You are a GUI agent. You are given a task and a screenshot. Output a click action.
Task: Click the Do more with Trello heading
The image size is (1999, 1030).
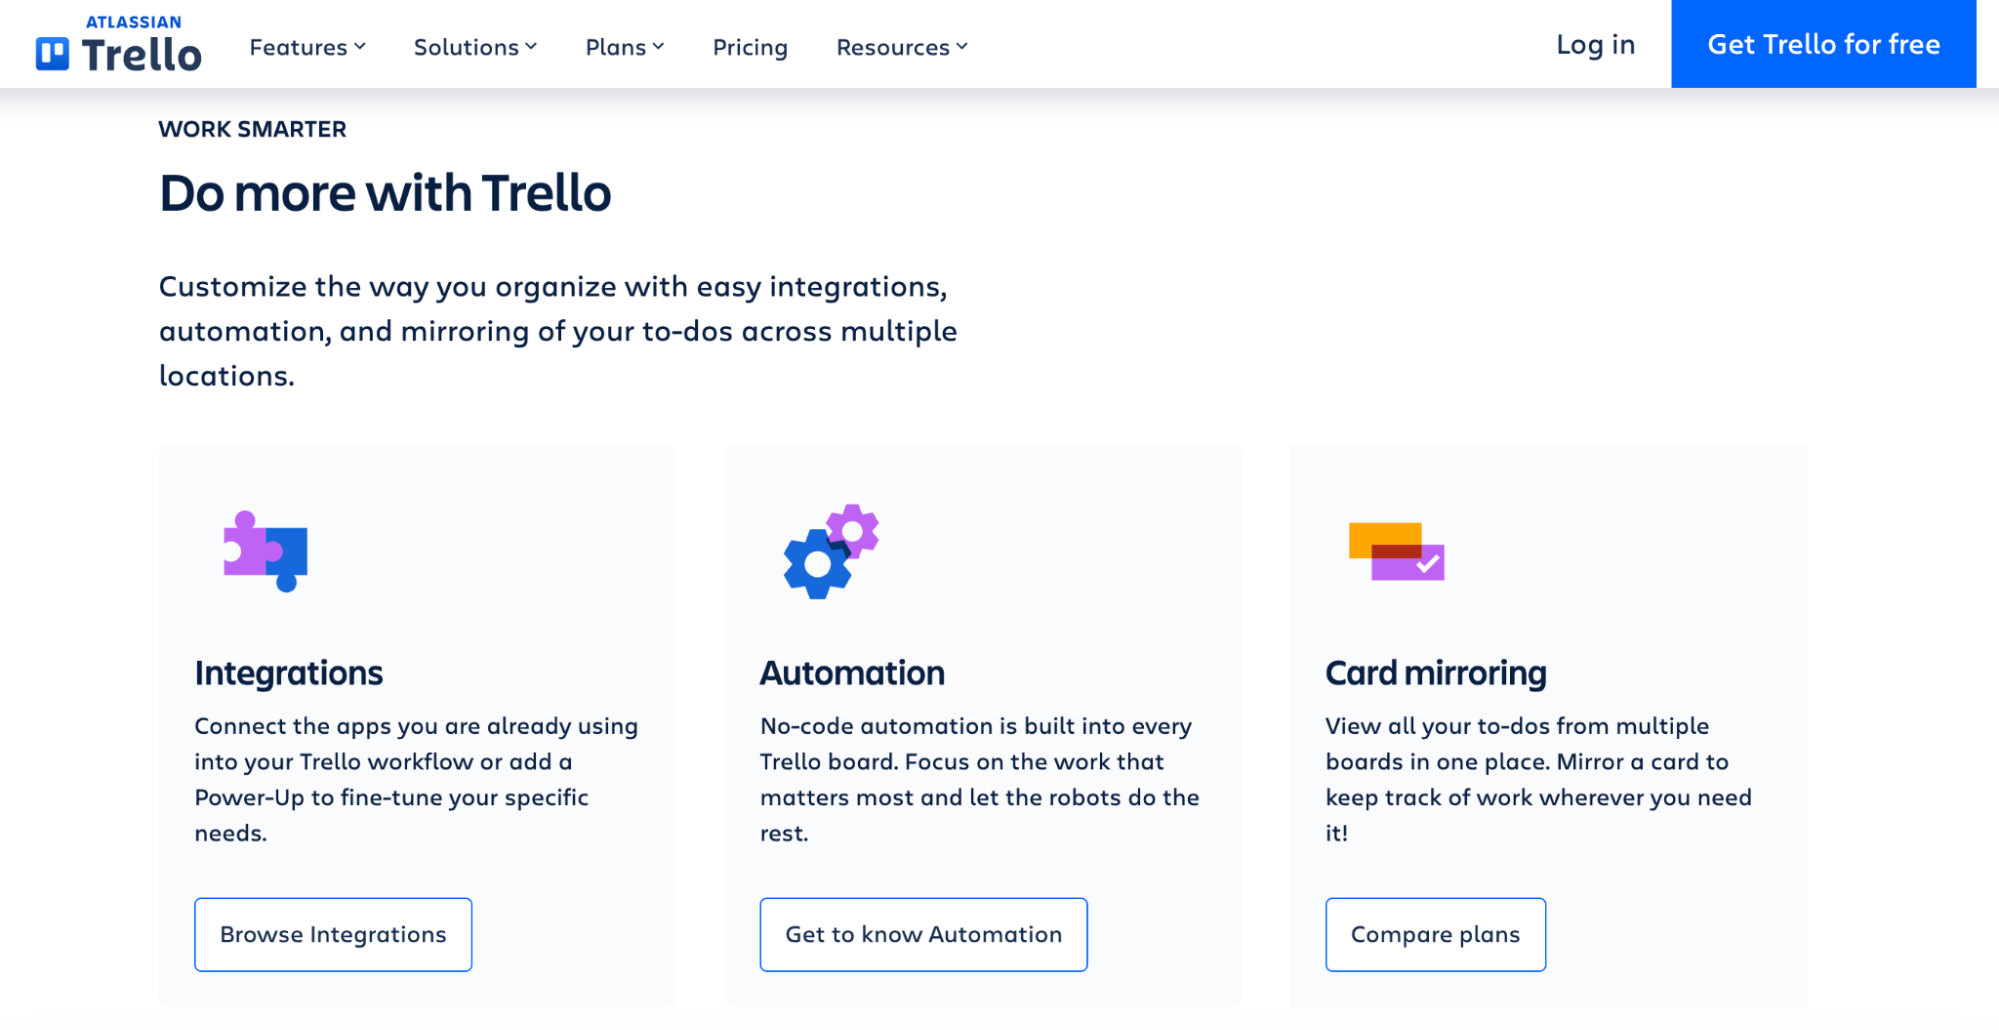(x=385, y=193)
